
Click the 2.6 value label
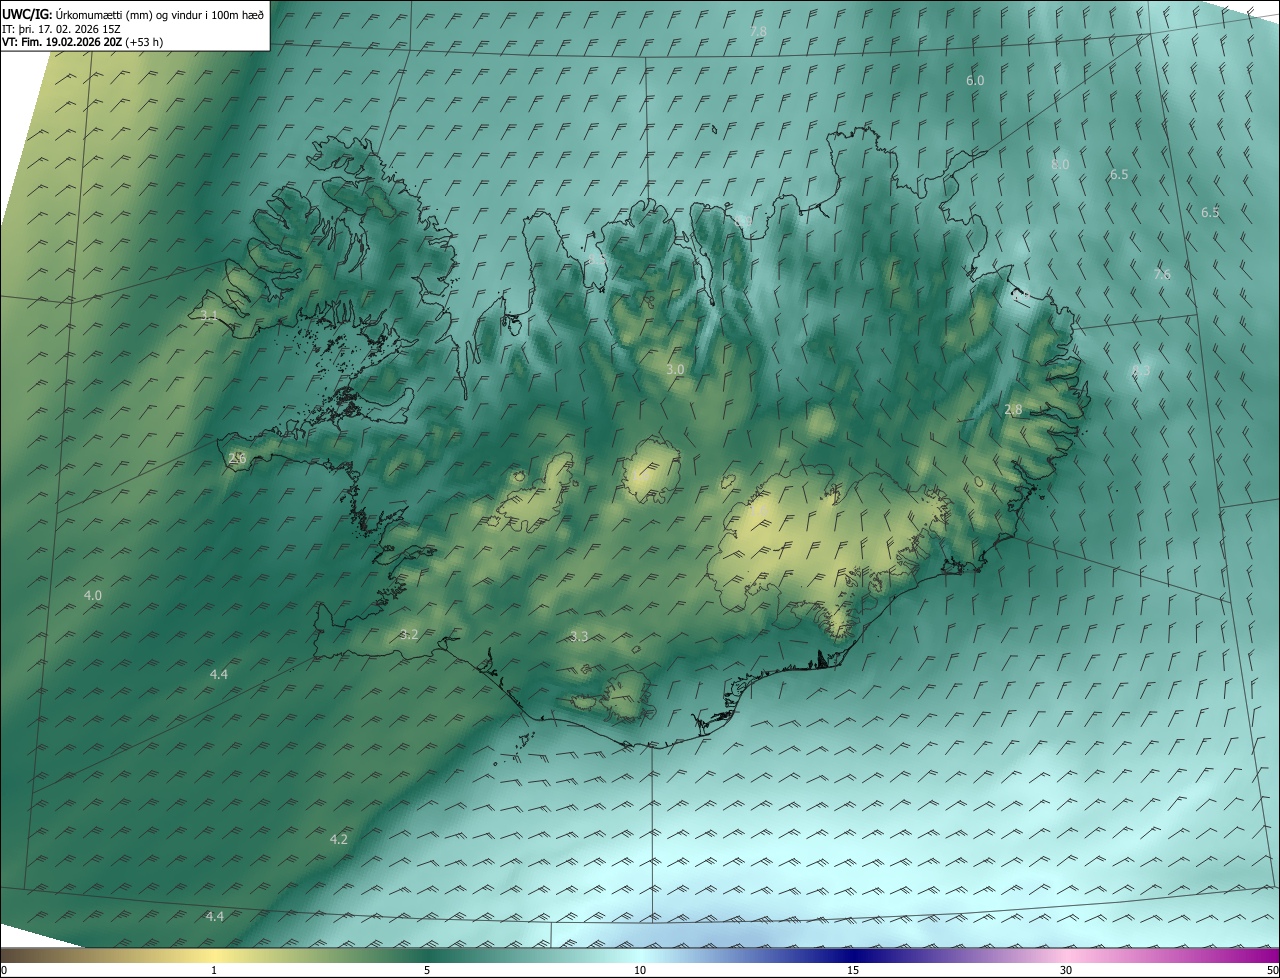click(x=237, y=457)
